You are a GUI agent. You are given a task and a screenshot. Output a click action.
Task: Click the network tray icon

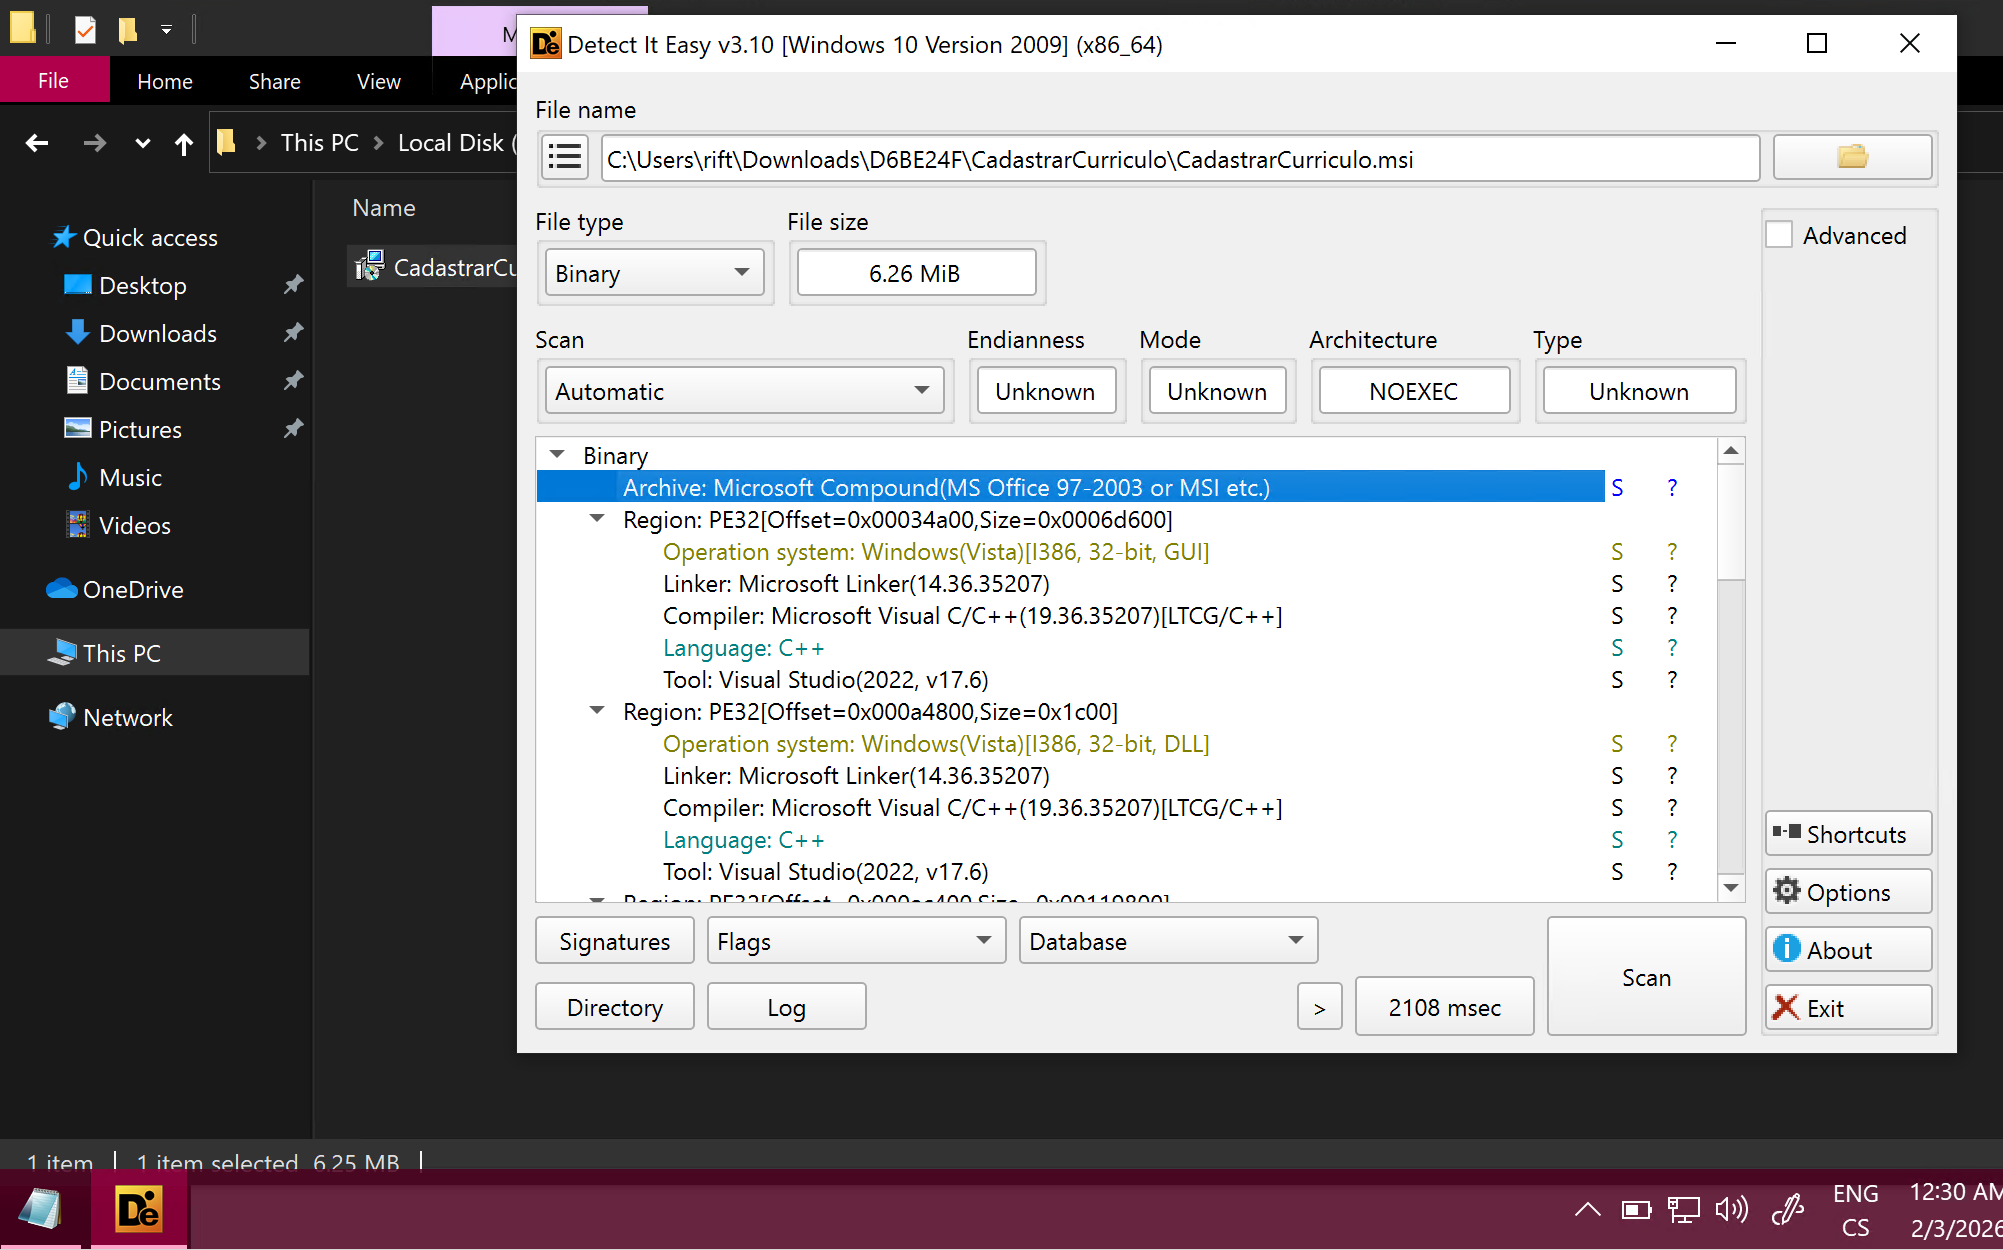click(1684, 1210)
